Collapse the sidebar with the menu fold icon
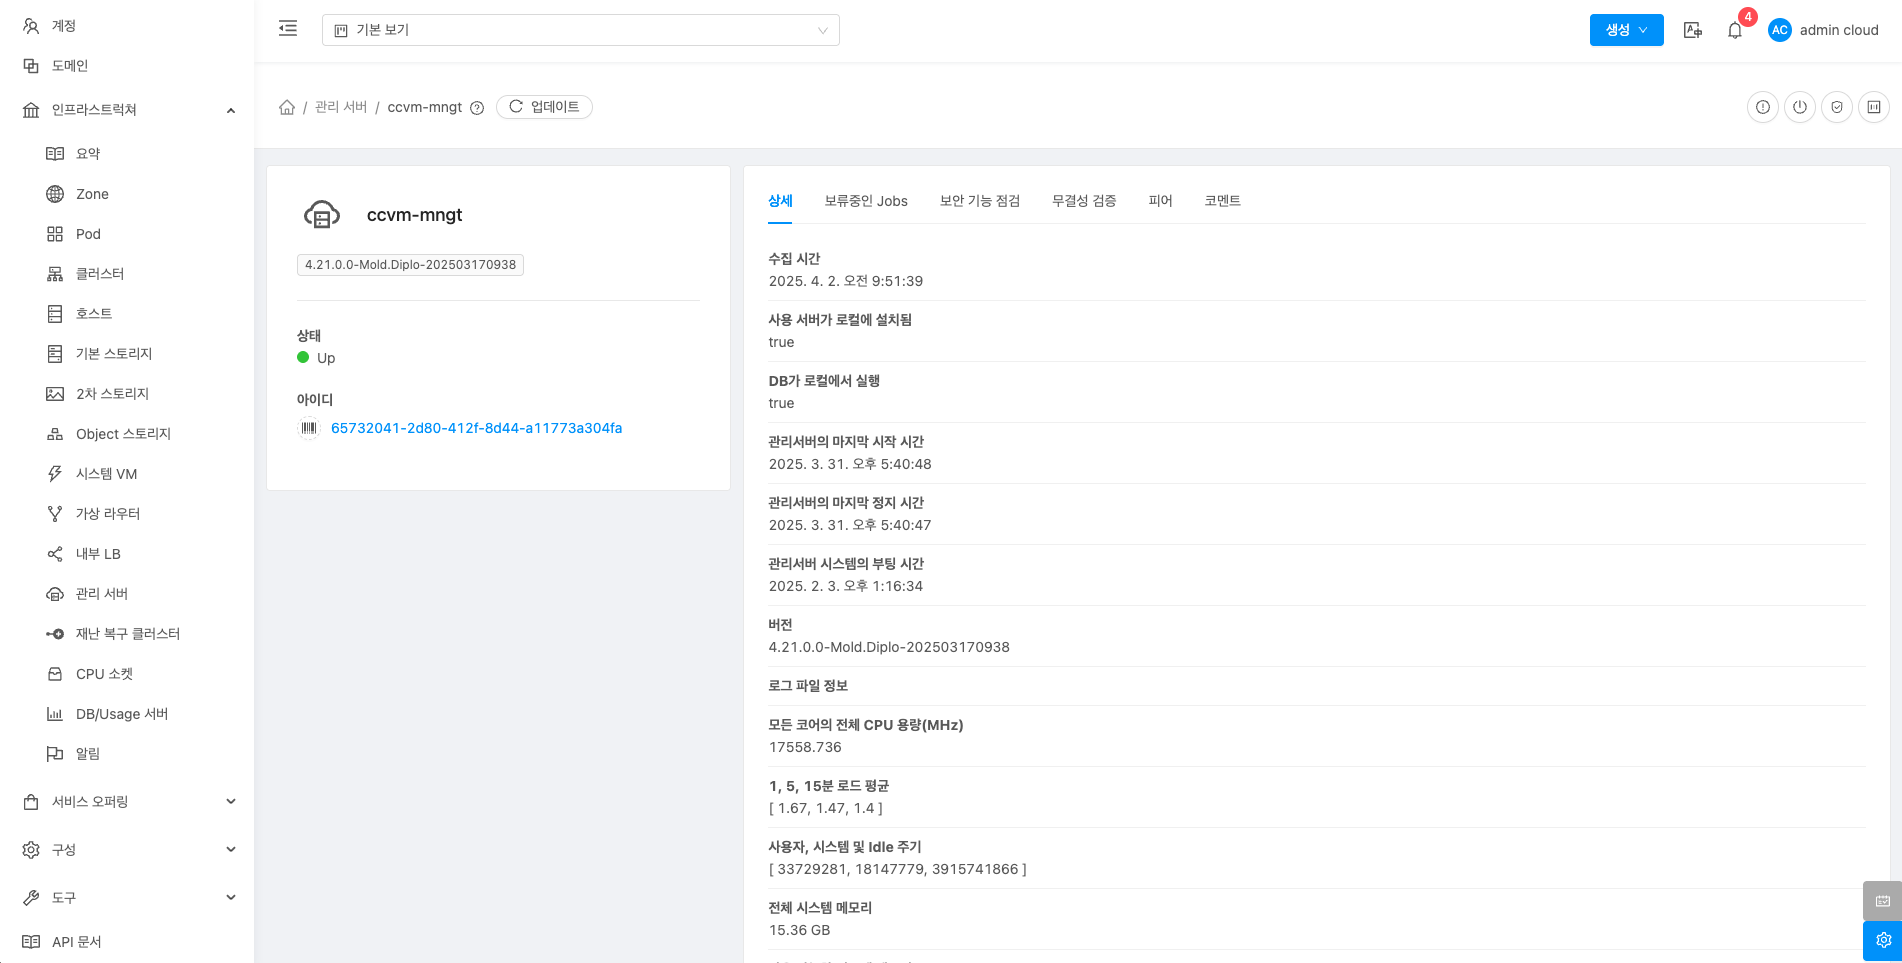 coord(288,29)
